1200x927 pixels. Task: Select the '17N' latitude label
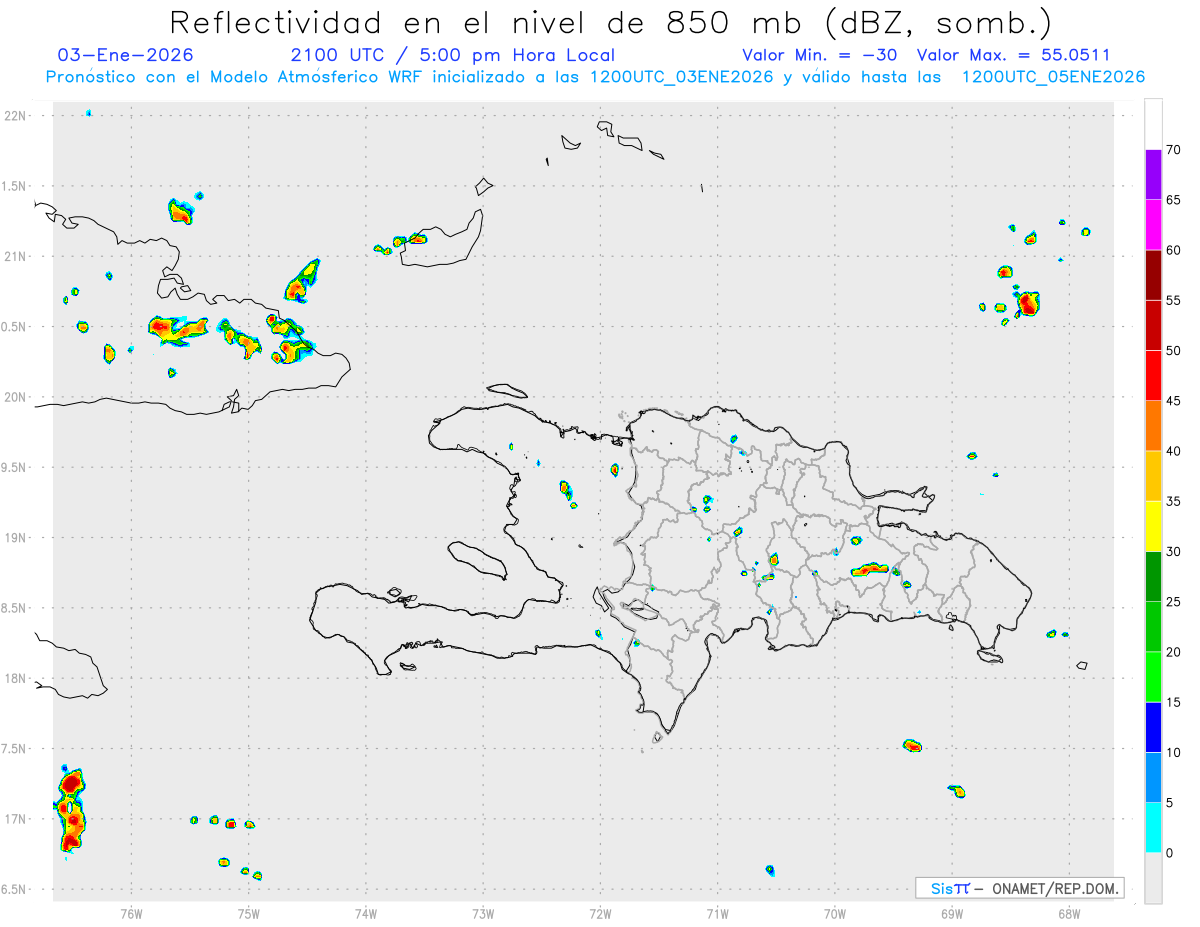(15, 819)
